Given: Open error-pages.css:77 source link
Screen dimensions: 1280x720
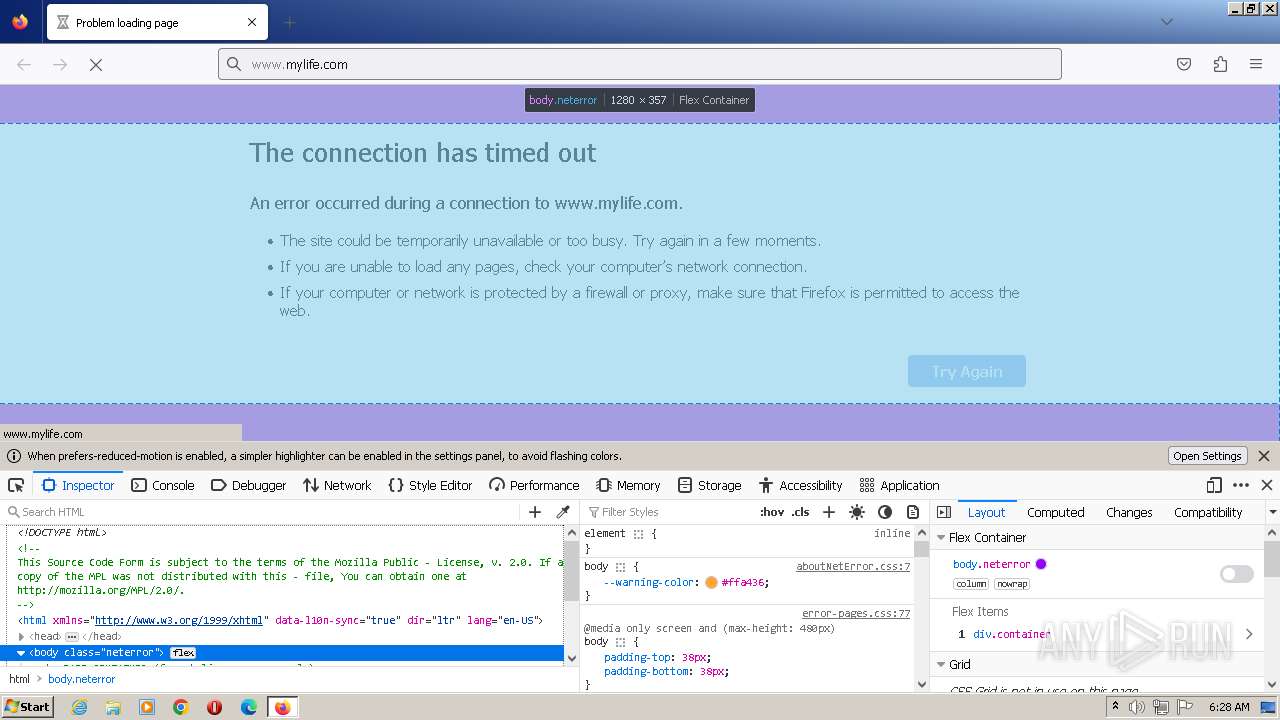Looking at the screenshot, I should point(856,614).
